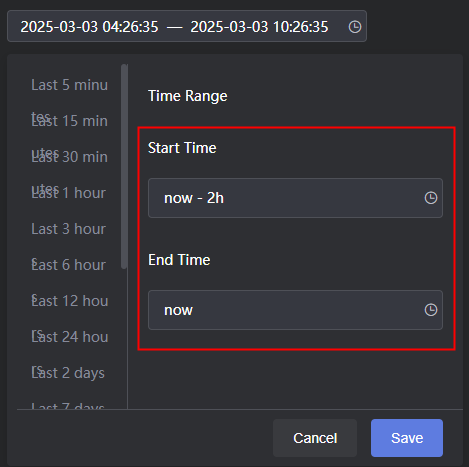Select the Last 3 hours preset
This screenshot has width=469, height=467.
pyautogui.click(x=69, y=229)
